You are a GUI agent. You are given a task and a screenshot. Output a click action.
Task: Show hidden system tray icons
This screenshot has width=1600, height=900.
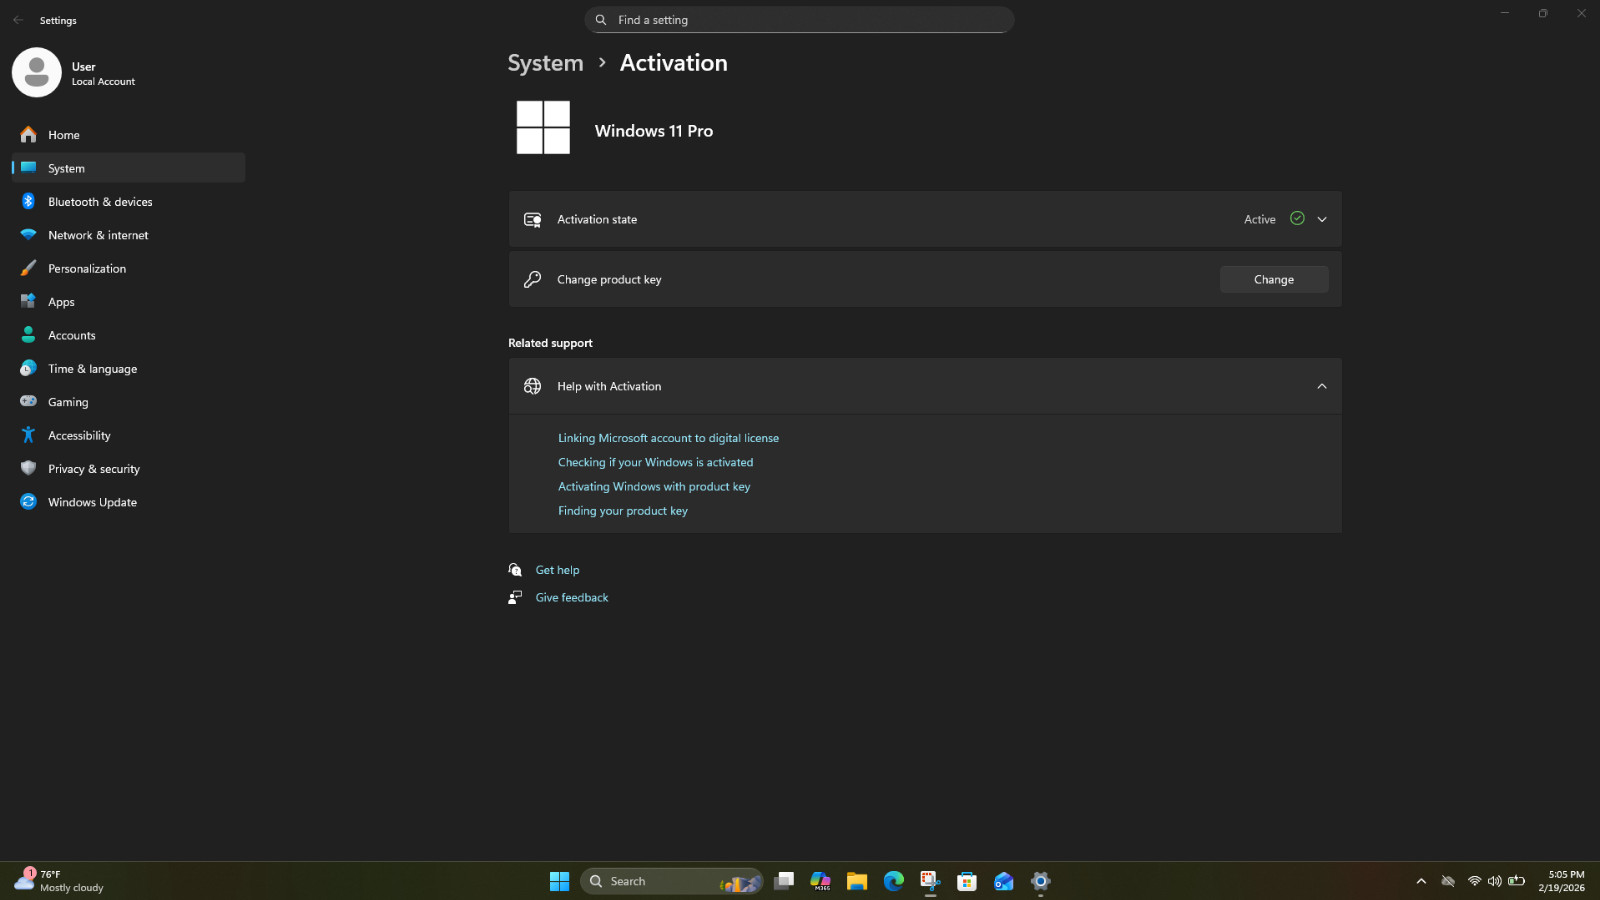1421,881
